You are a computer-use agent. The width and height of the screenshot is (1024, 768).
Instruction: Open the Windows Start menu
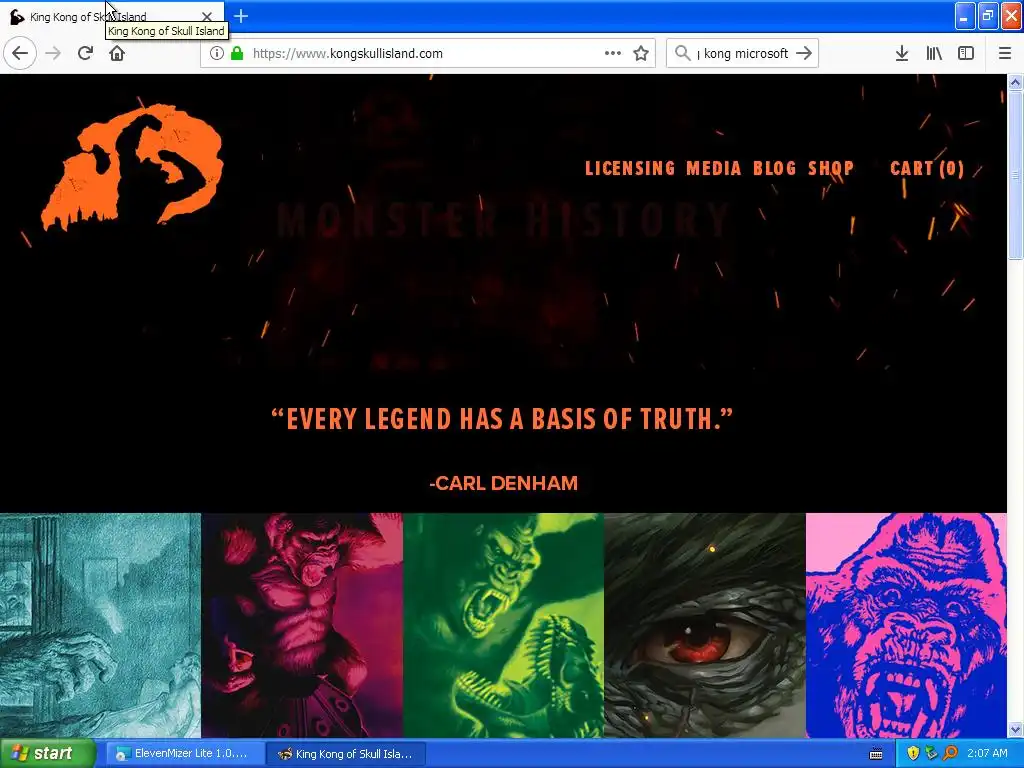(47, 754)
